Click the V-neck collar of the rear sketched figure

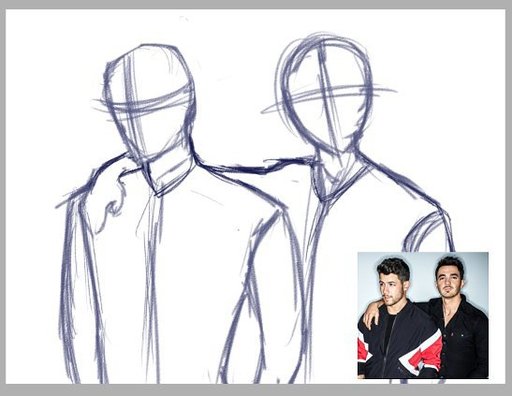click(338, 180)
